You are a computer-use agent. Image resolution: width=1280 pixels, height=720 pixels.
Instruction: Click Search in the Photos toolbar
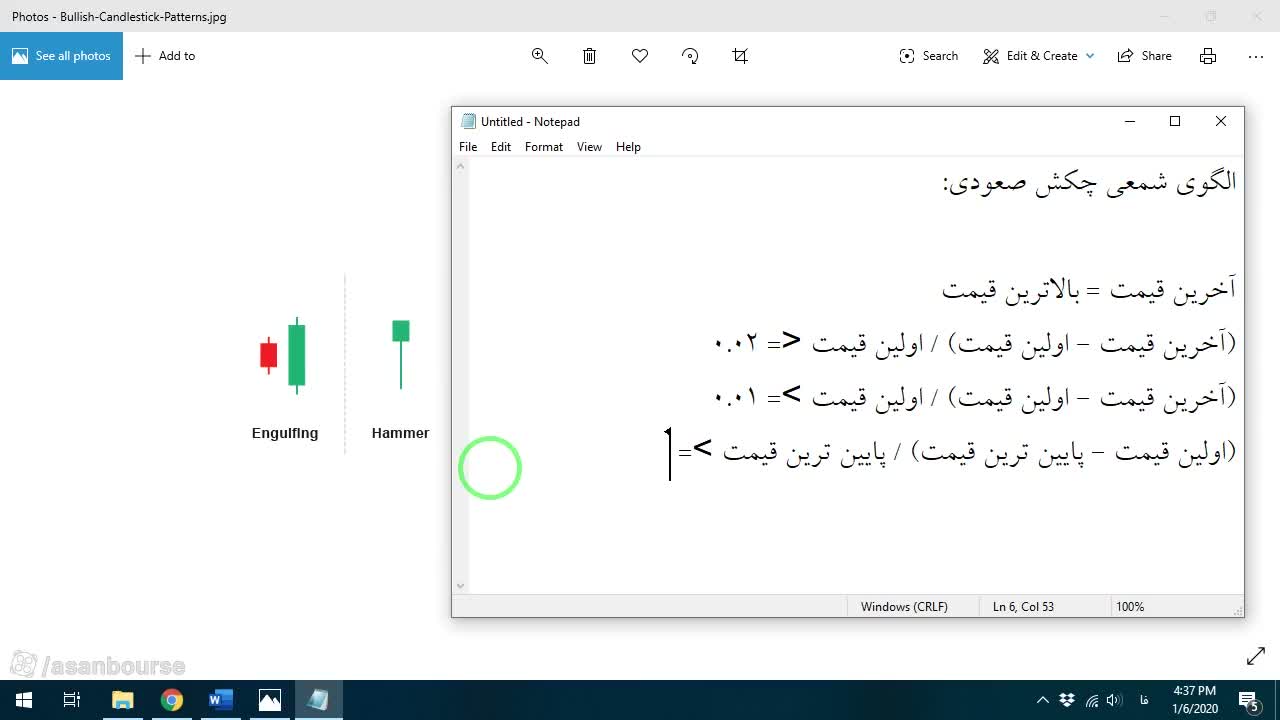click(929, 56)
